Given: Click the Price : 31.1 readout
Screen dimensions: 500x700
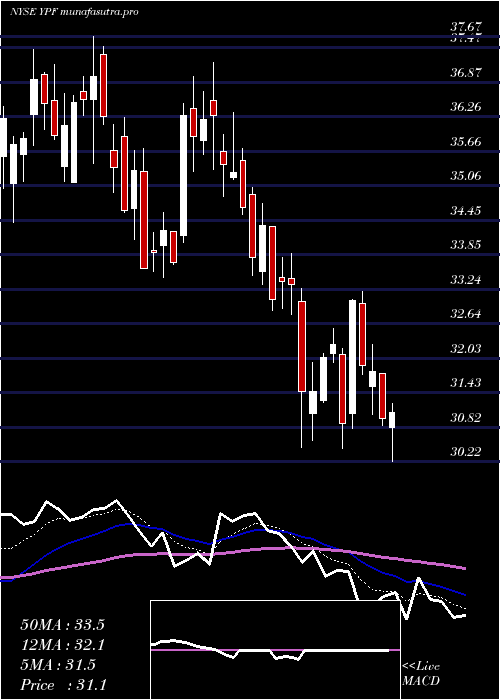Looking at the screenshot, I should click(x=62, y=685).
